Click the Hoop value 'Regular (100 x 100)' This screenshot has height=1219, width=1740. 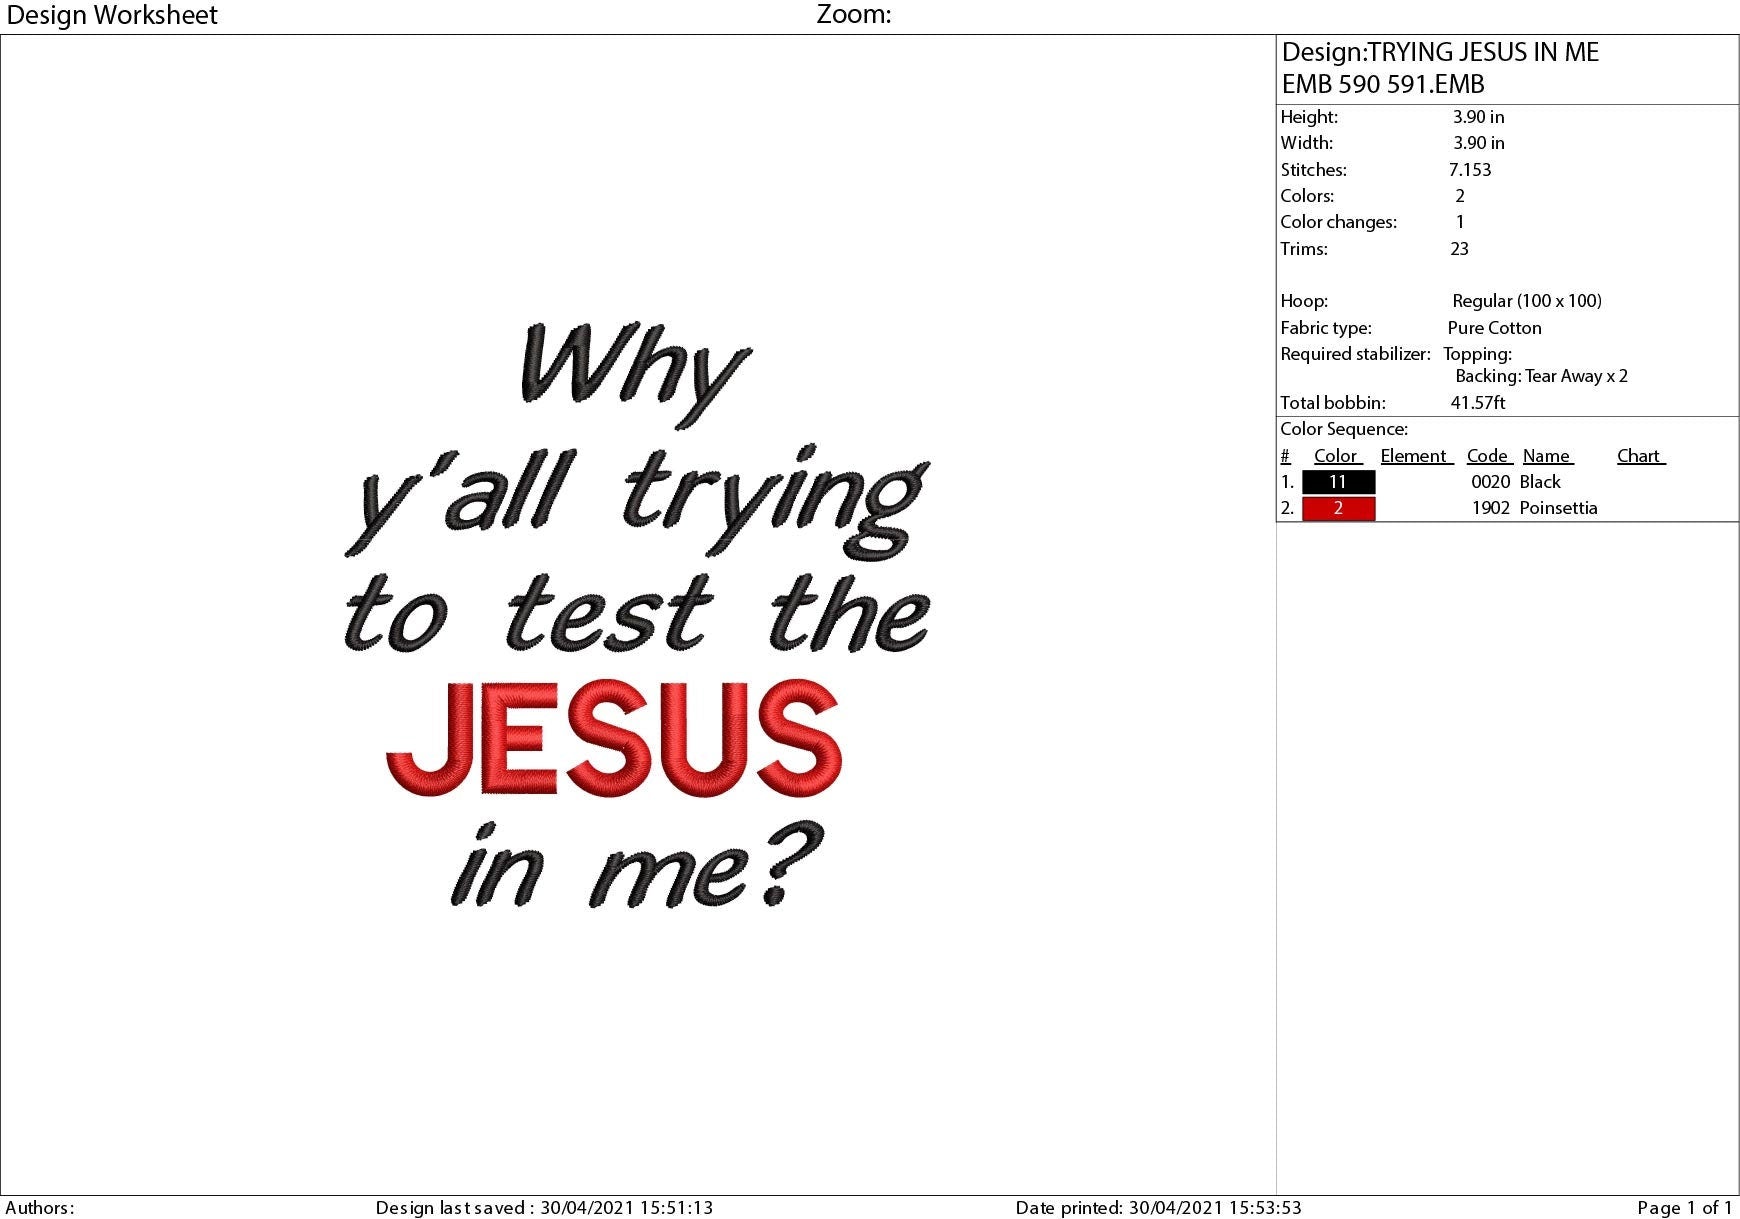tap(1527, 301)
